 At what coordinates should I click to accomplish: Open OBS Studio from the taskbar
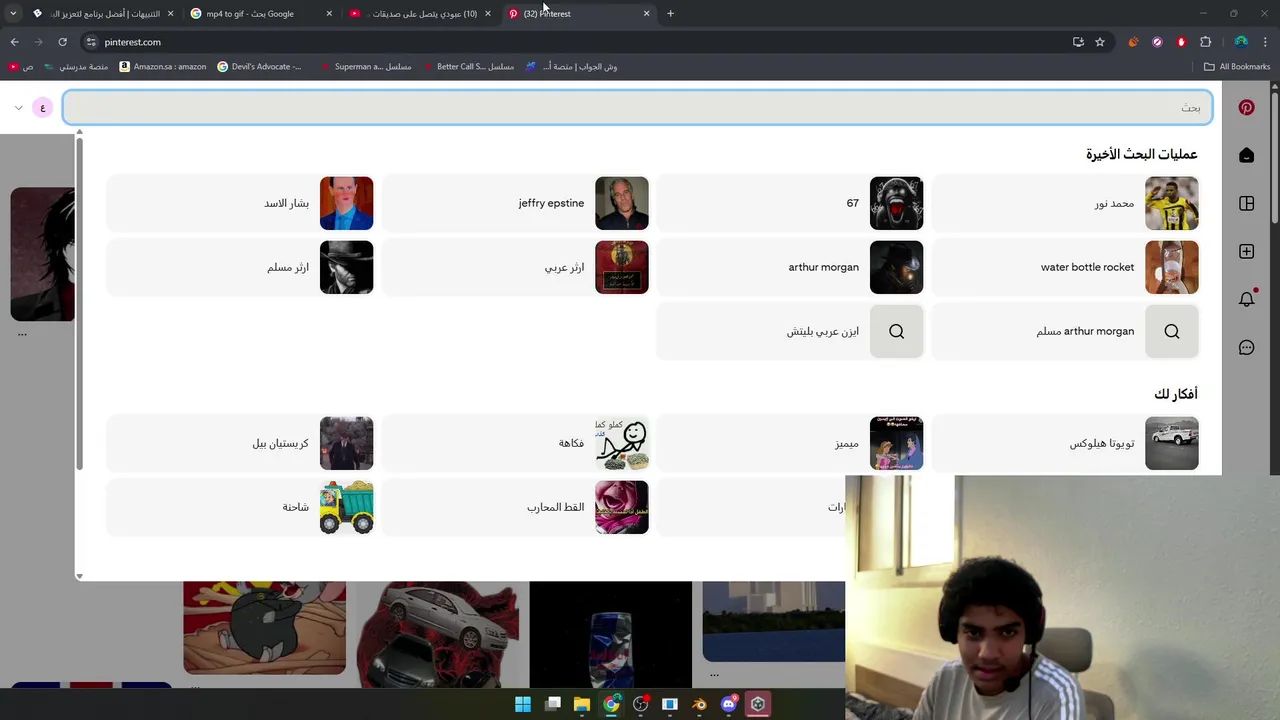click(x=641, y=704)
